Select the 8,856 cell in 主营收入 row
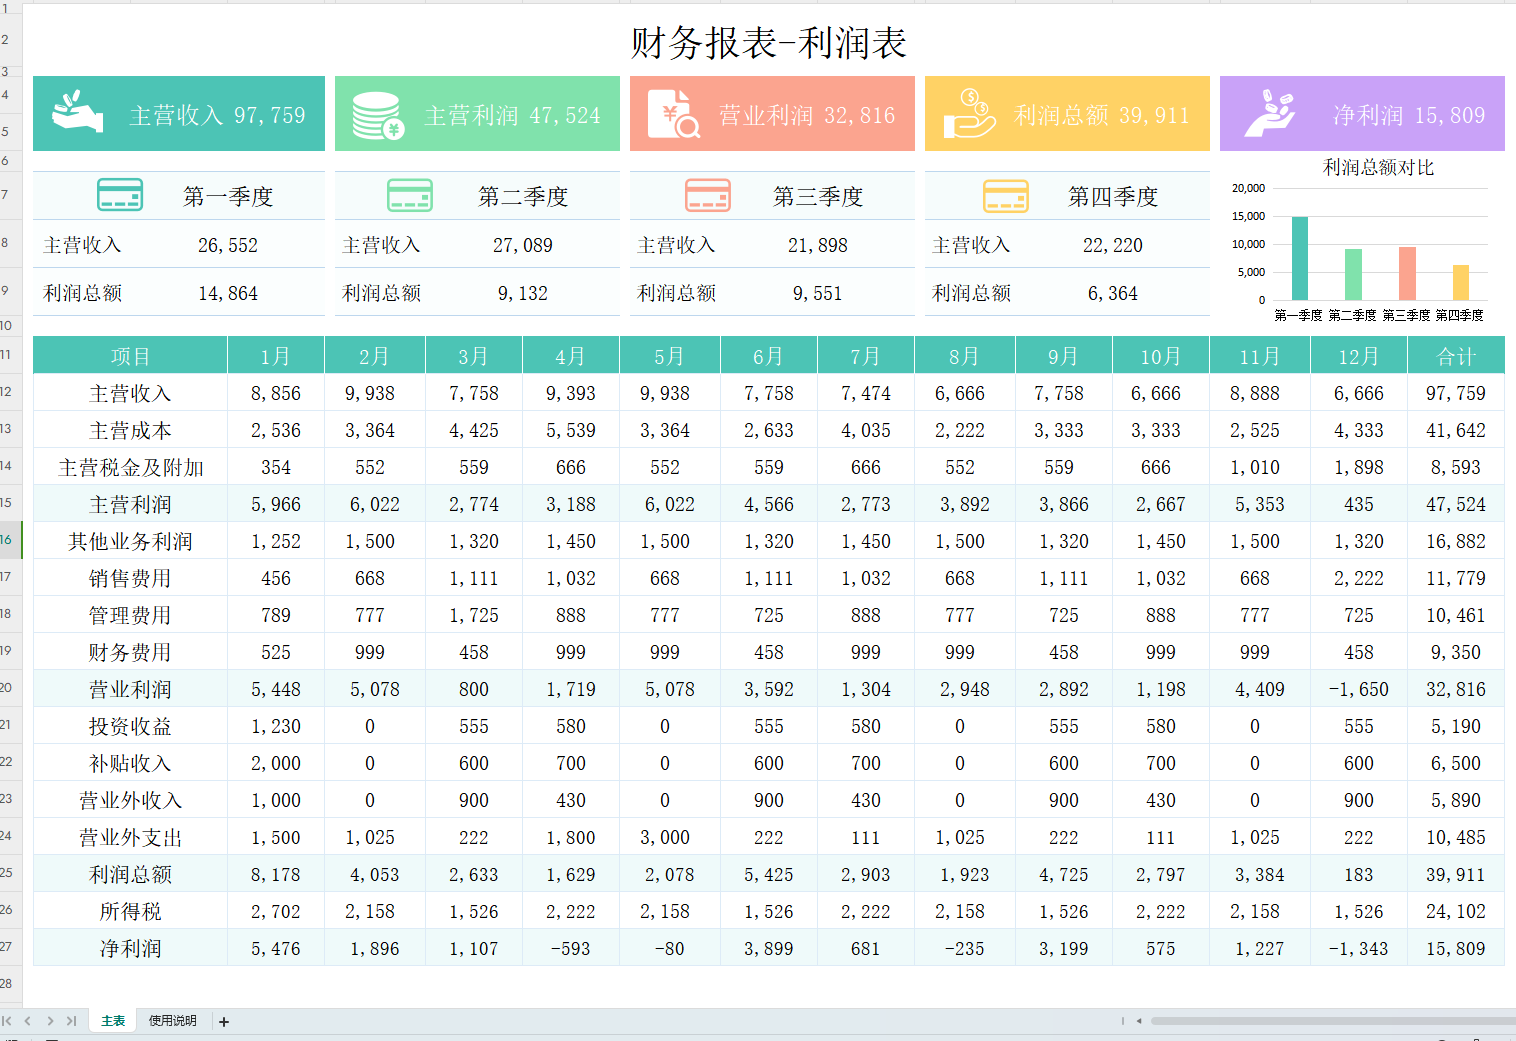 [276, 393]
